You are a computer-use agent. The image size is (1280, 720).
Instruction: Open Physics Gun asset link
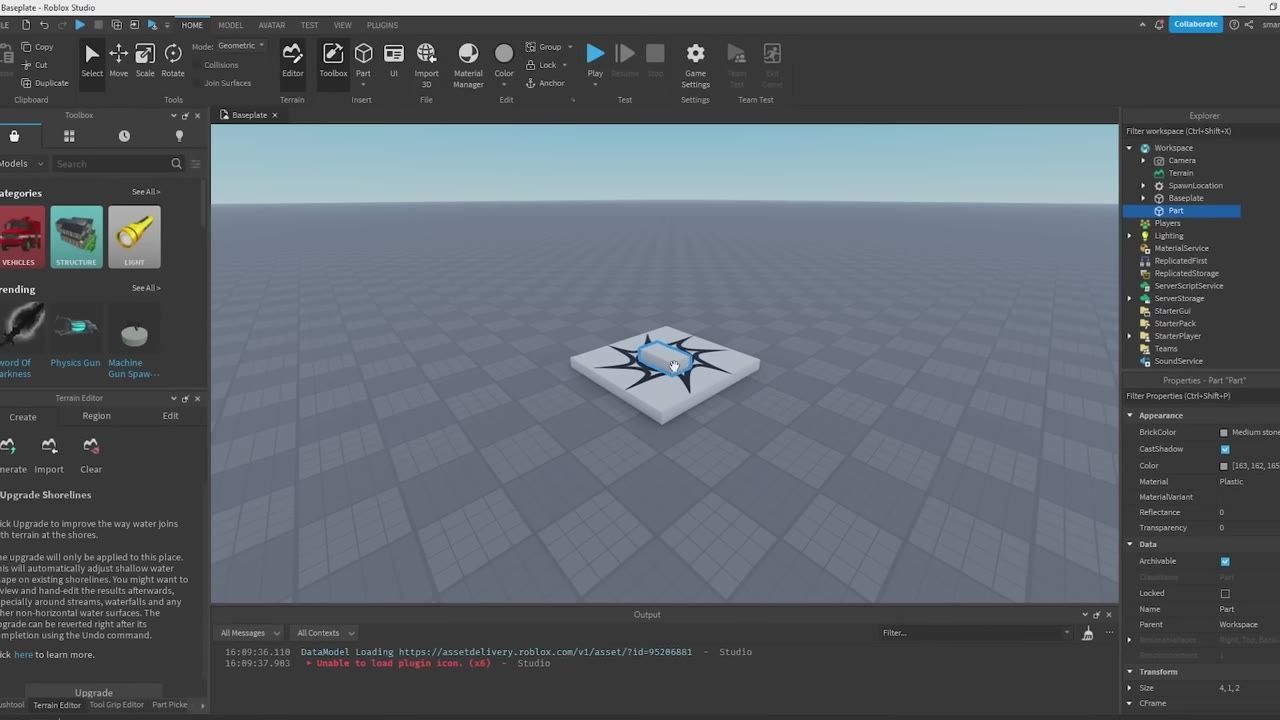pos(76,363)
